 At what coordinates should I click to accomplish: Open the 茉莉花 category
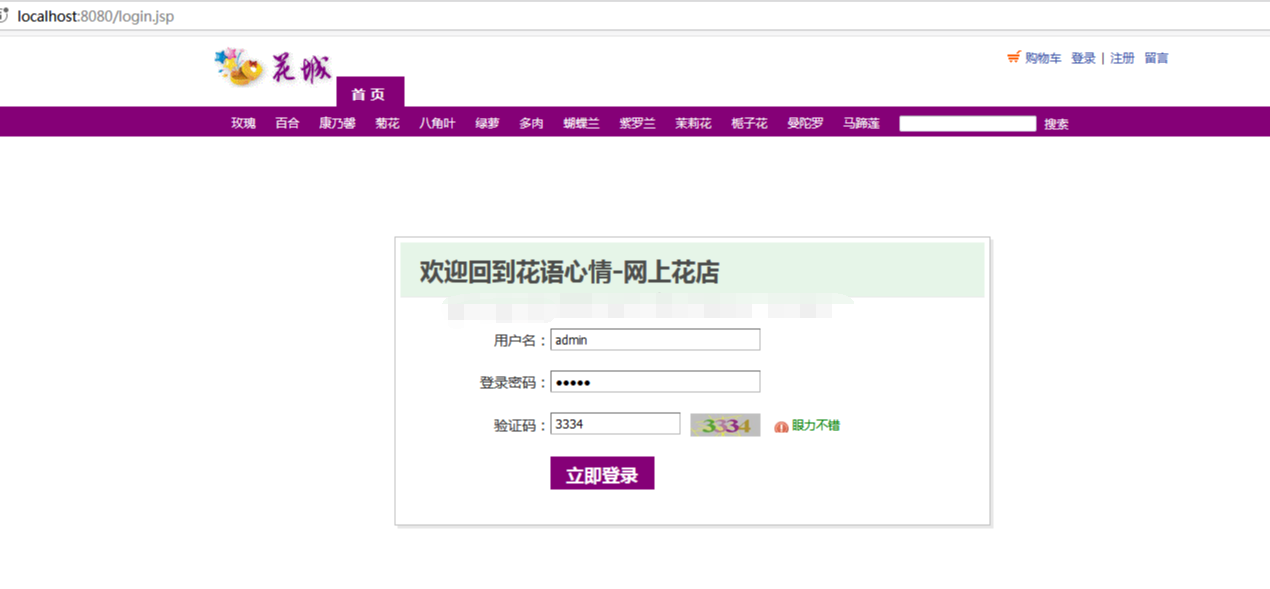(693, 124)
